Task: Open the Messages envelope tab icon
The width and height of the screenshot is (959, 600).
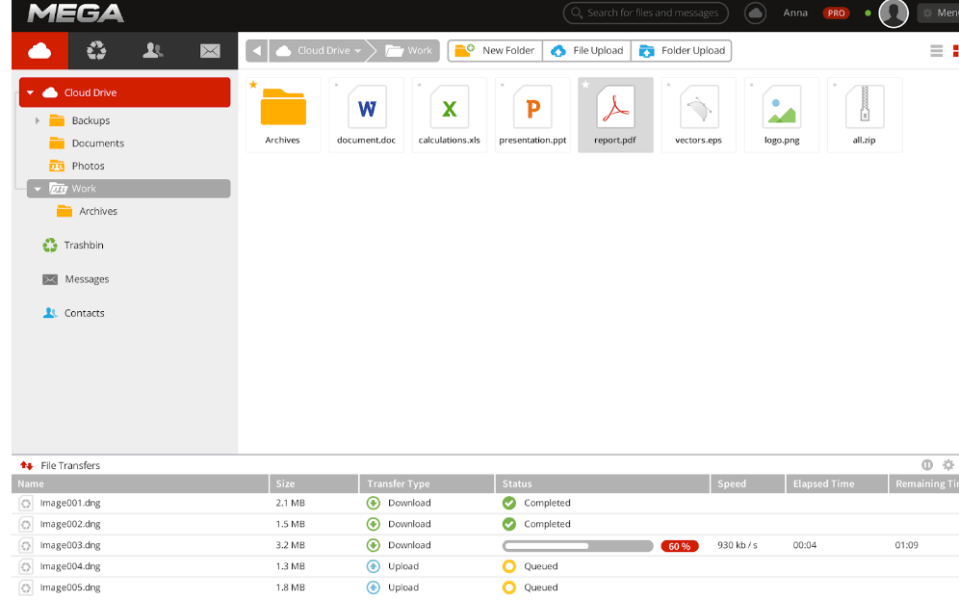Action: click(x=209, y=50)
